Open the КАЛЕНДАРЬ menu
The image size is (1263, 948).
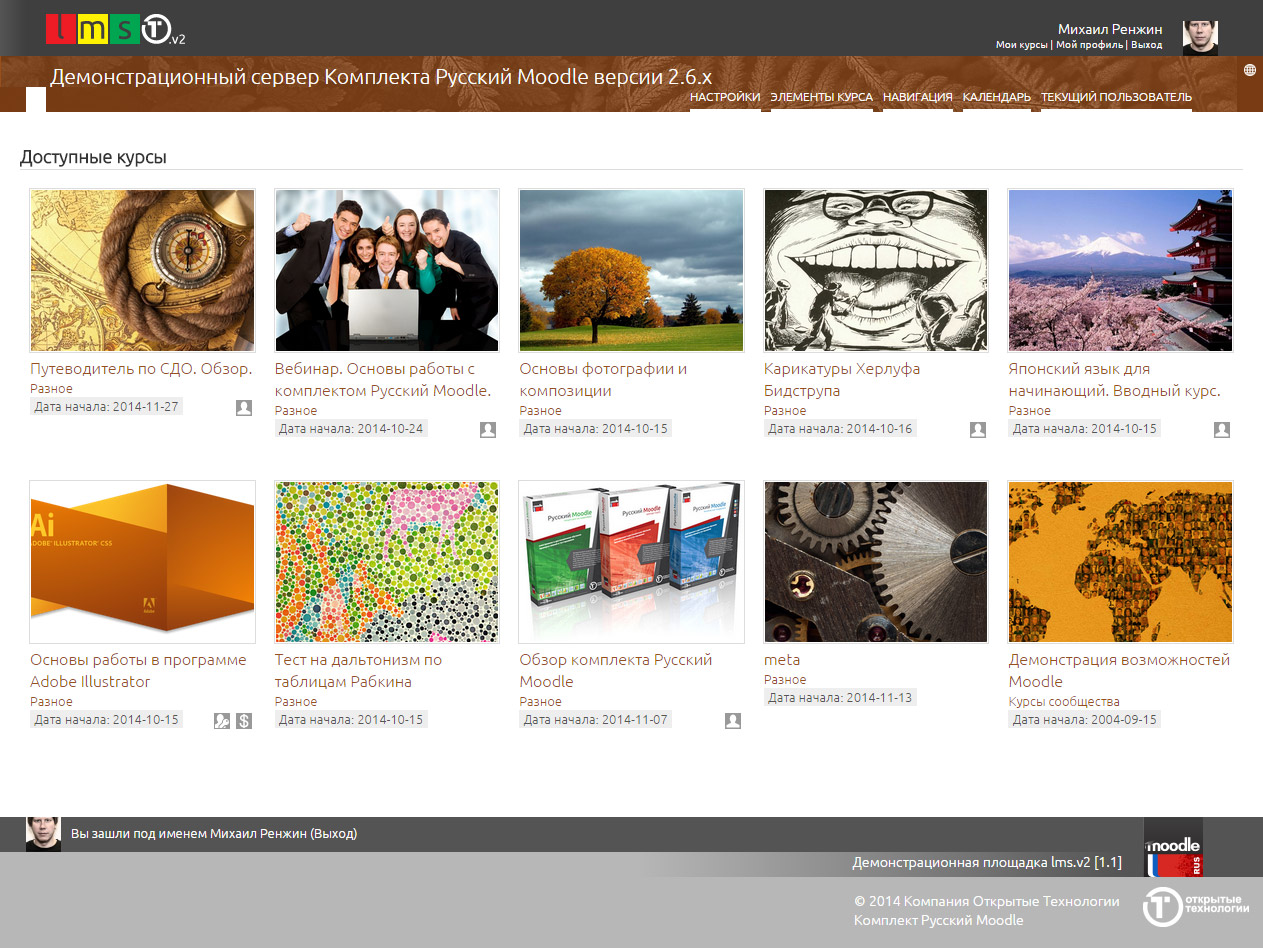pos(997,97)
